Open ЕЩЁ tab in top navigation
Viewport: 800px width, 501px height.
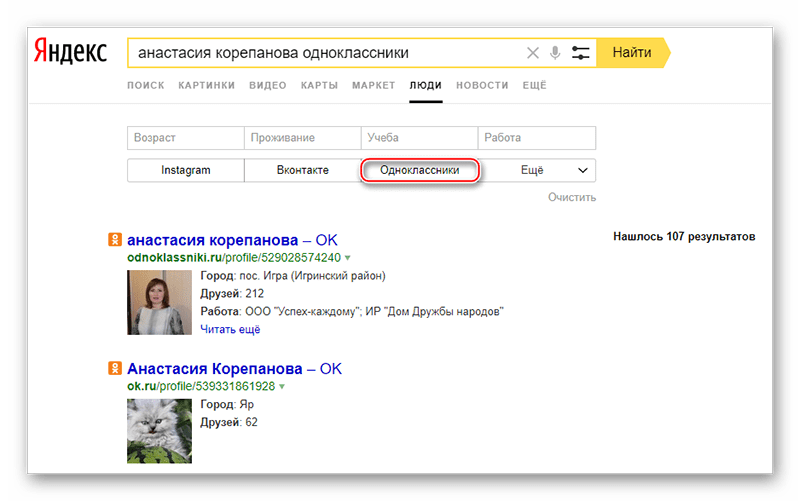pos(534,85)
